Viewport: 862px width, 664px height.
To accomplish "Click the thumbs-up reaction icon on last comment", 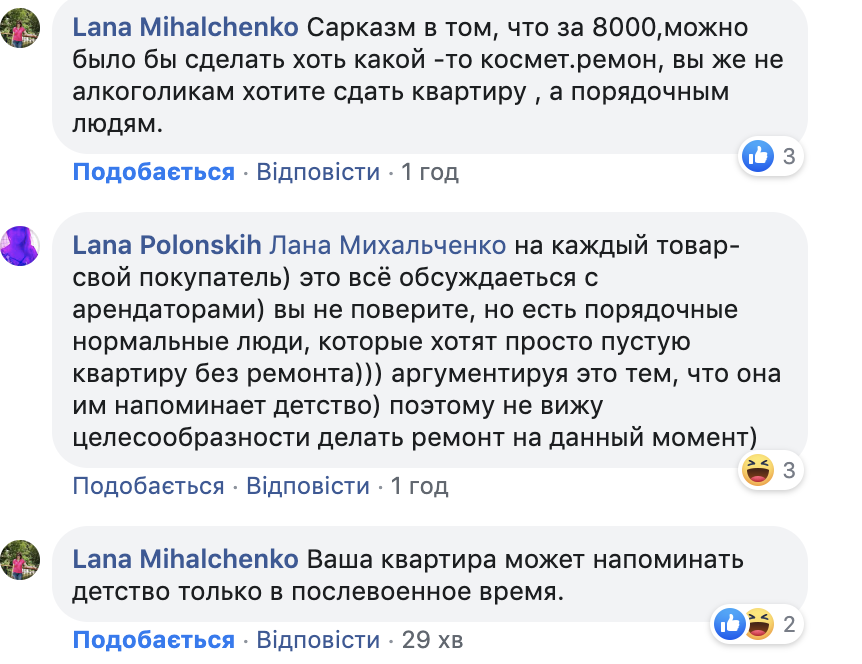I will 731,625.
